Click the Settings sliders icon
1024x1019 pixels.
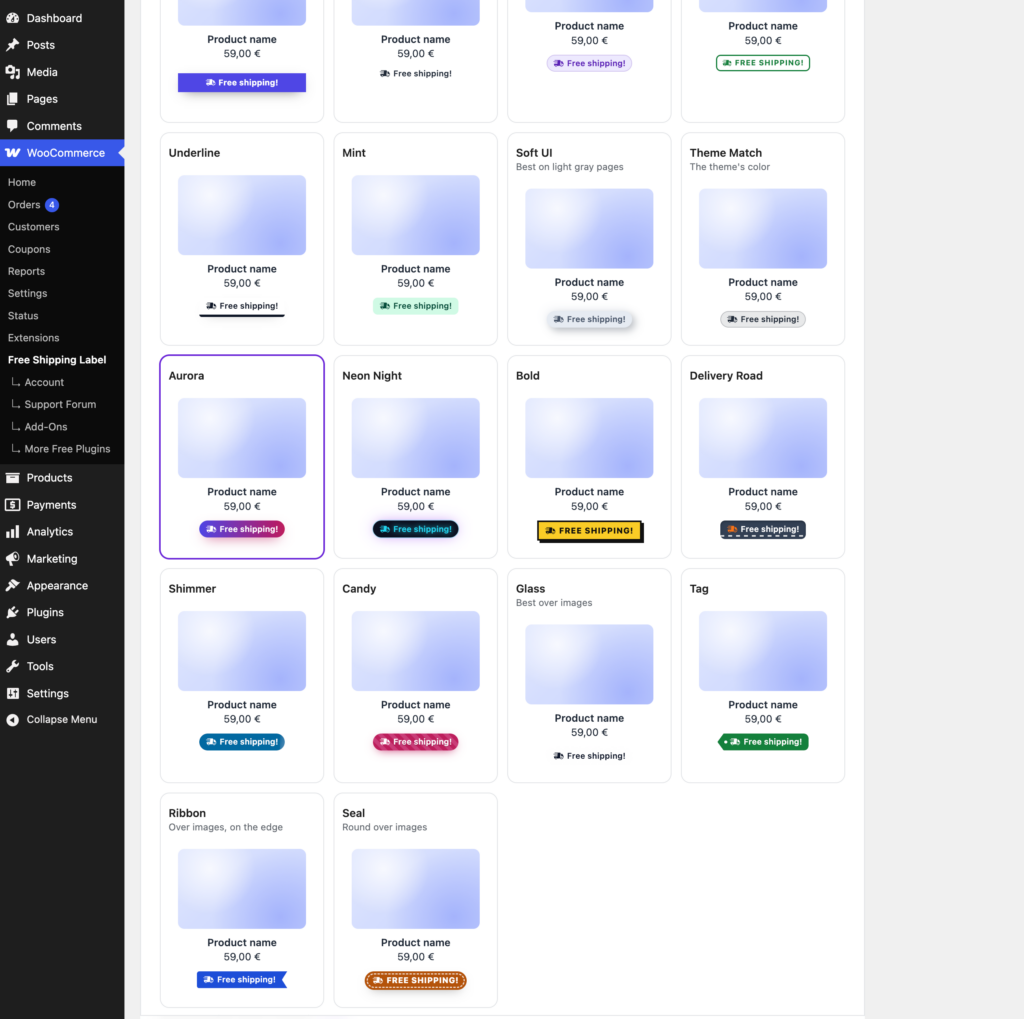[x=12, y=694]
